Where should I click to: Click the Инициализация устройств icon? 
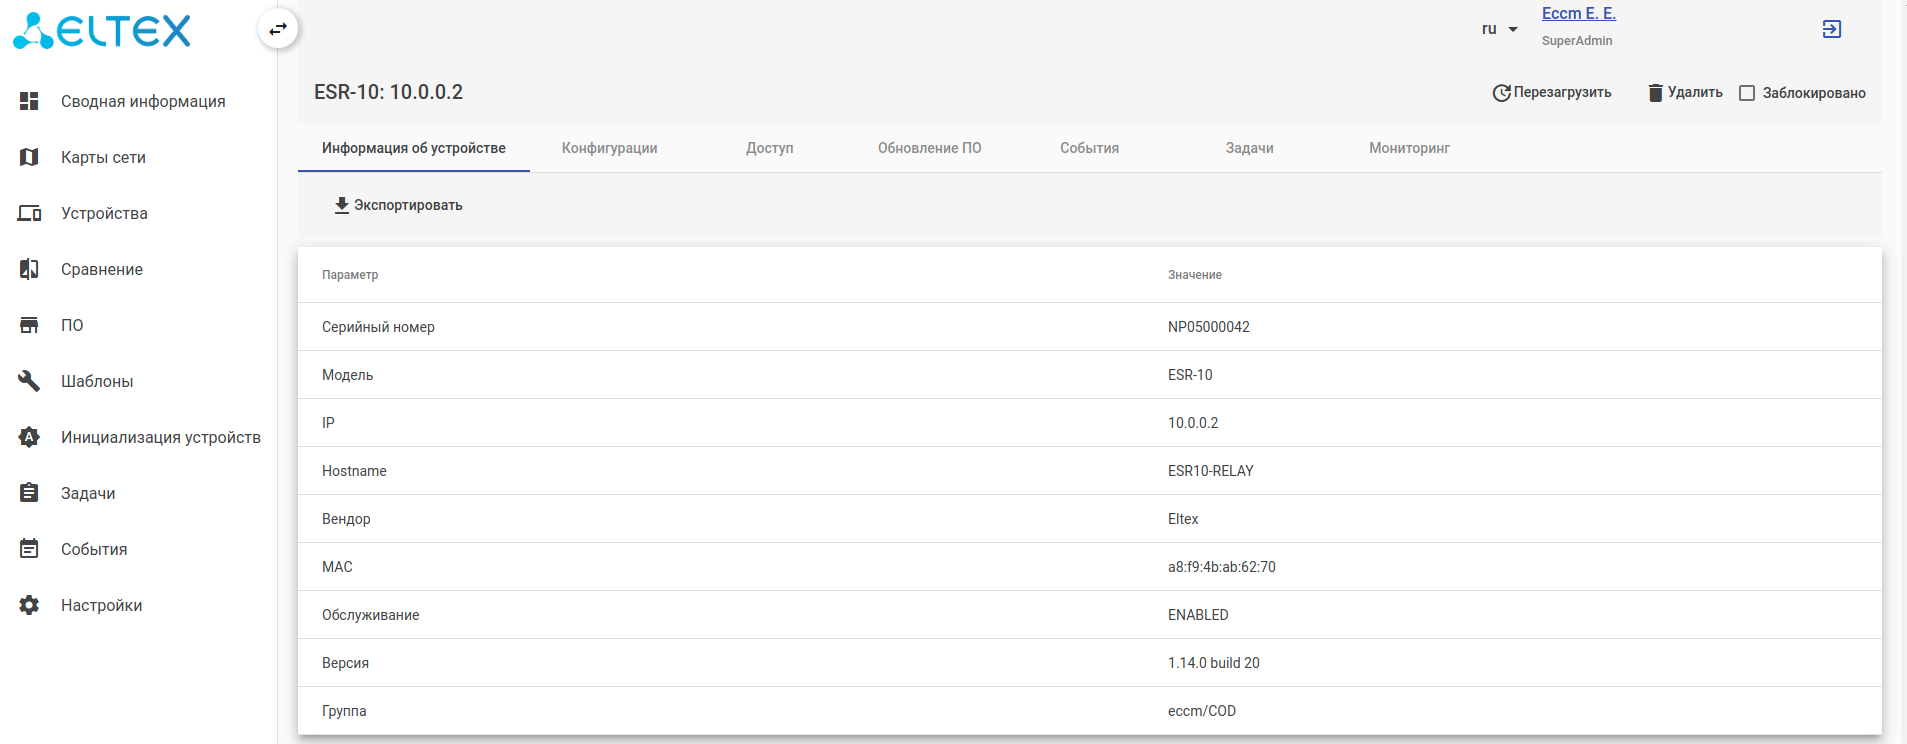tap(29, 437)
